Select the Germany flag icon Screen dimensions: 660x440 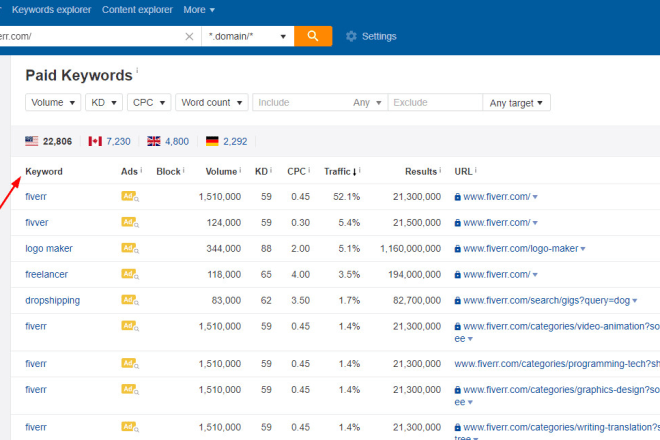tap(212, 141)
